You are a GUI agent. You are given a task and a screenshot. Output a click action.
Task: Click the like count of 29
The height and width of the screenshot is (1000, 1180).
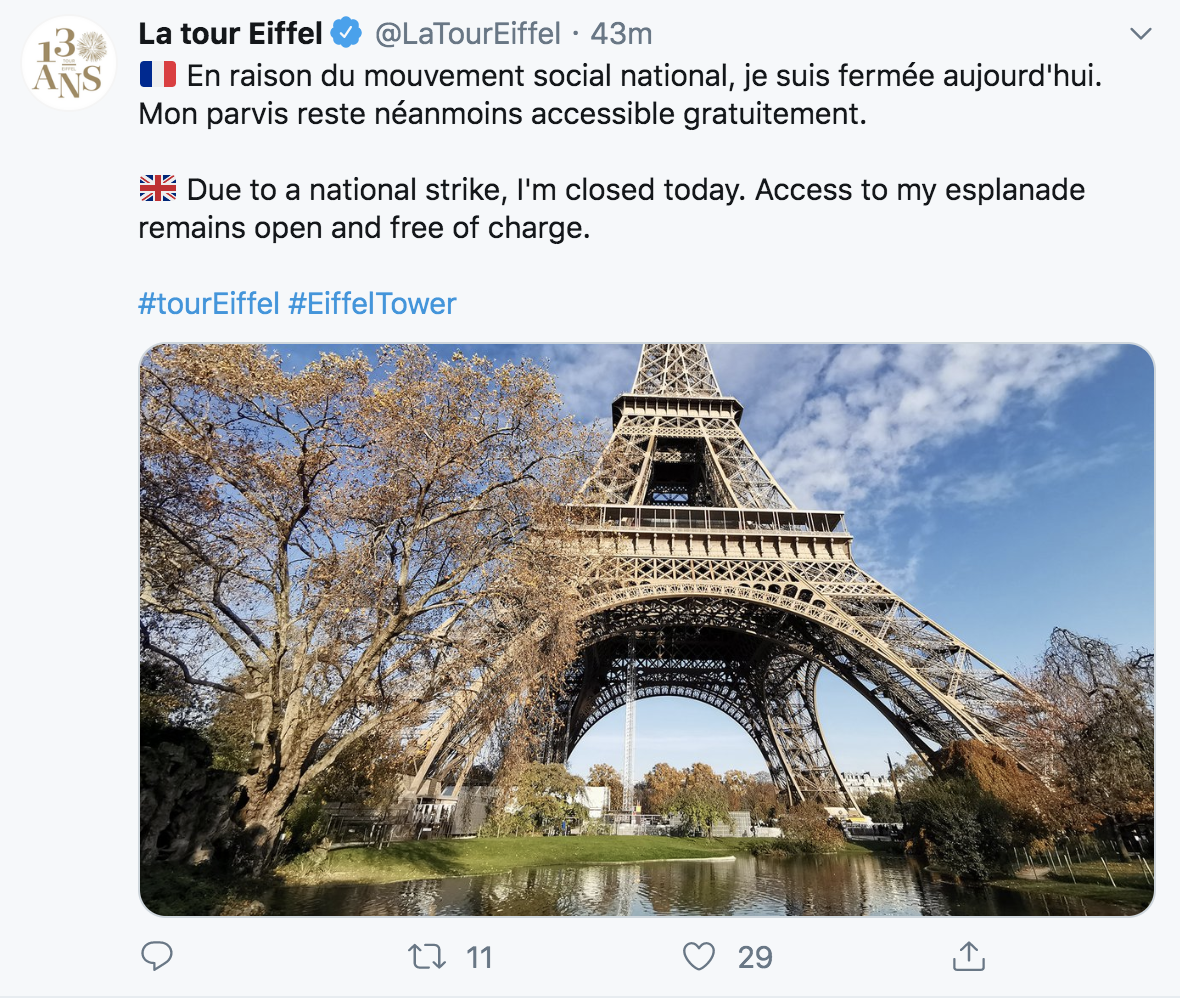coord(755,958)
